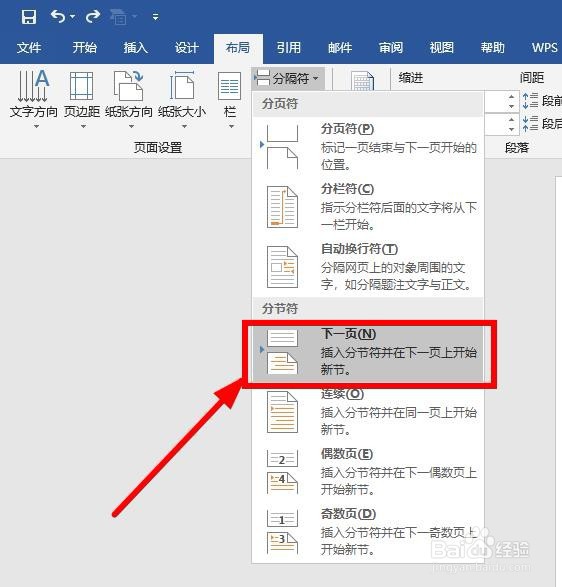The height and width of the screenshot is (587, 562).
Task: Click the 分隔符 breaks icon
Action: 262,78
